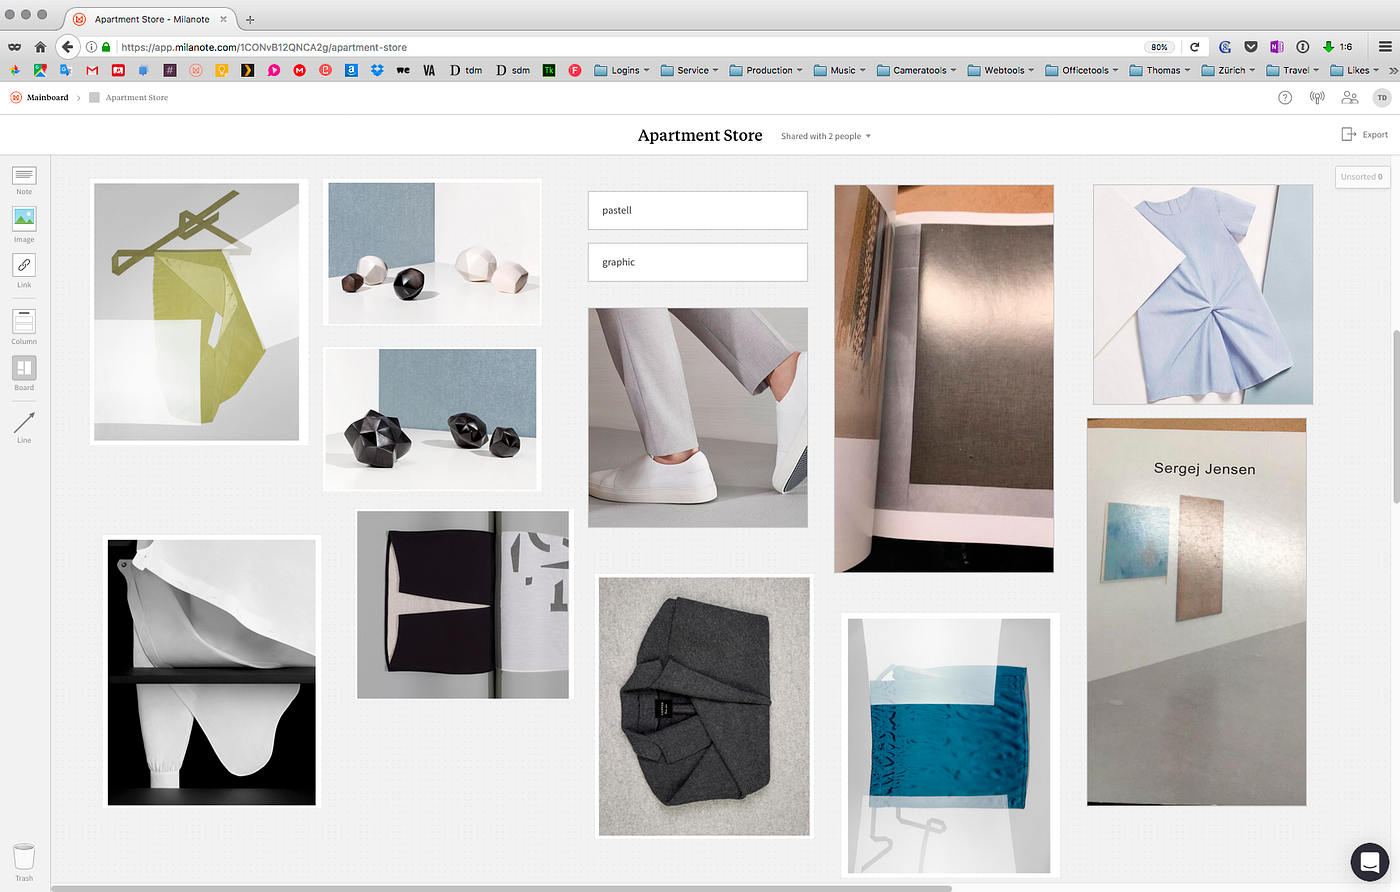The height and width of the screenshot is (892, 1400).
Task: Select the Link tool in the sidebar
Action: pos(24,270)
